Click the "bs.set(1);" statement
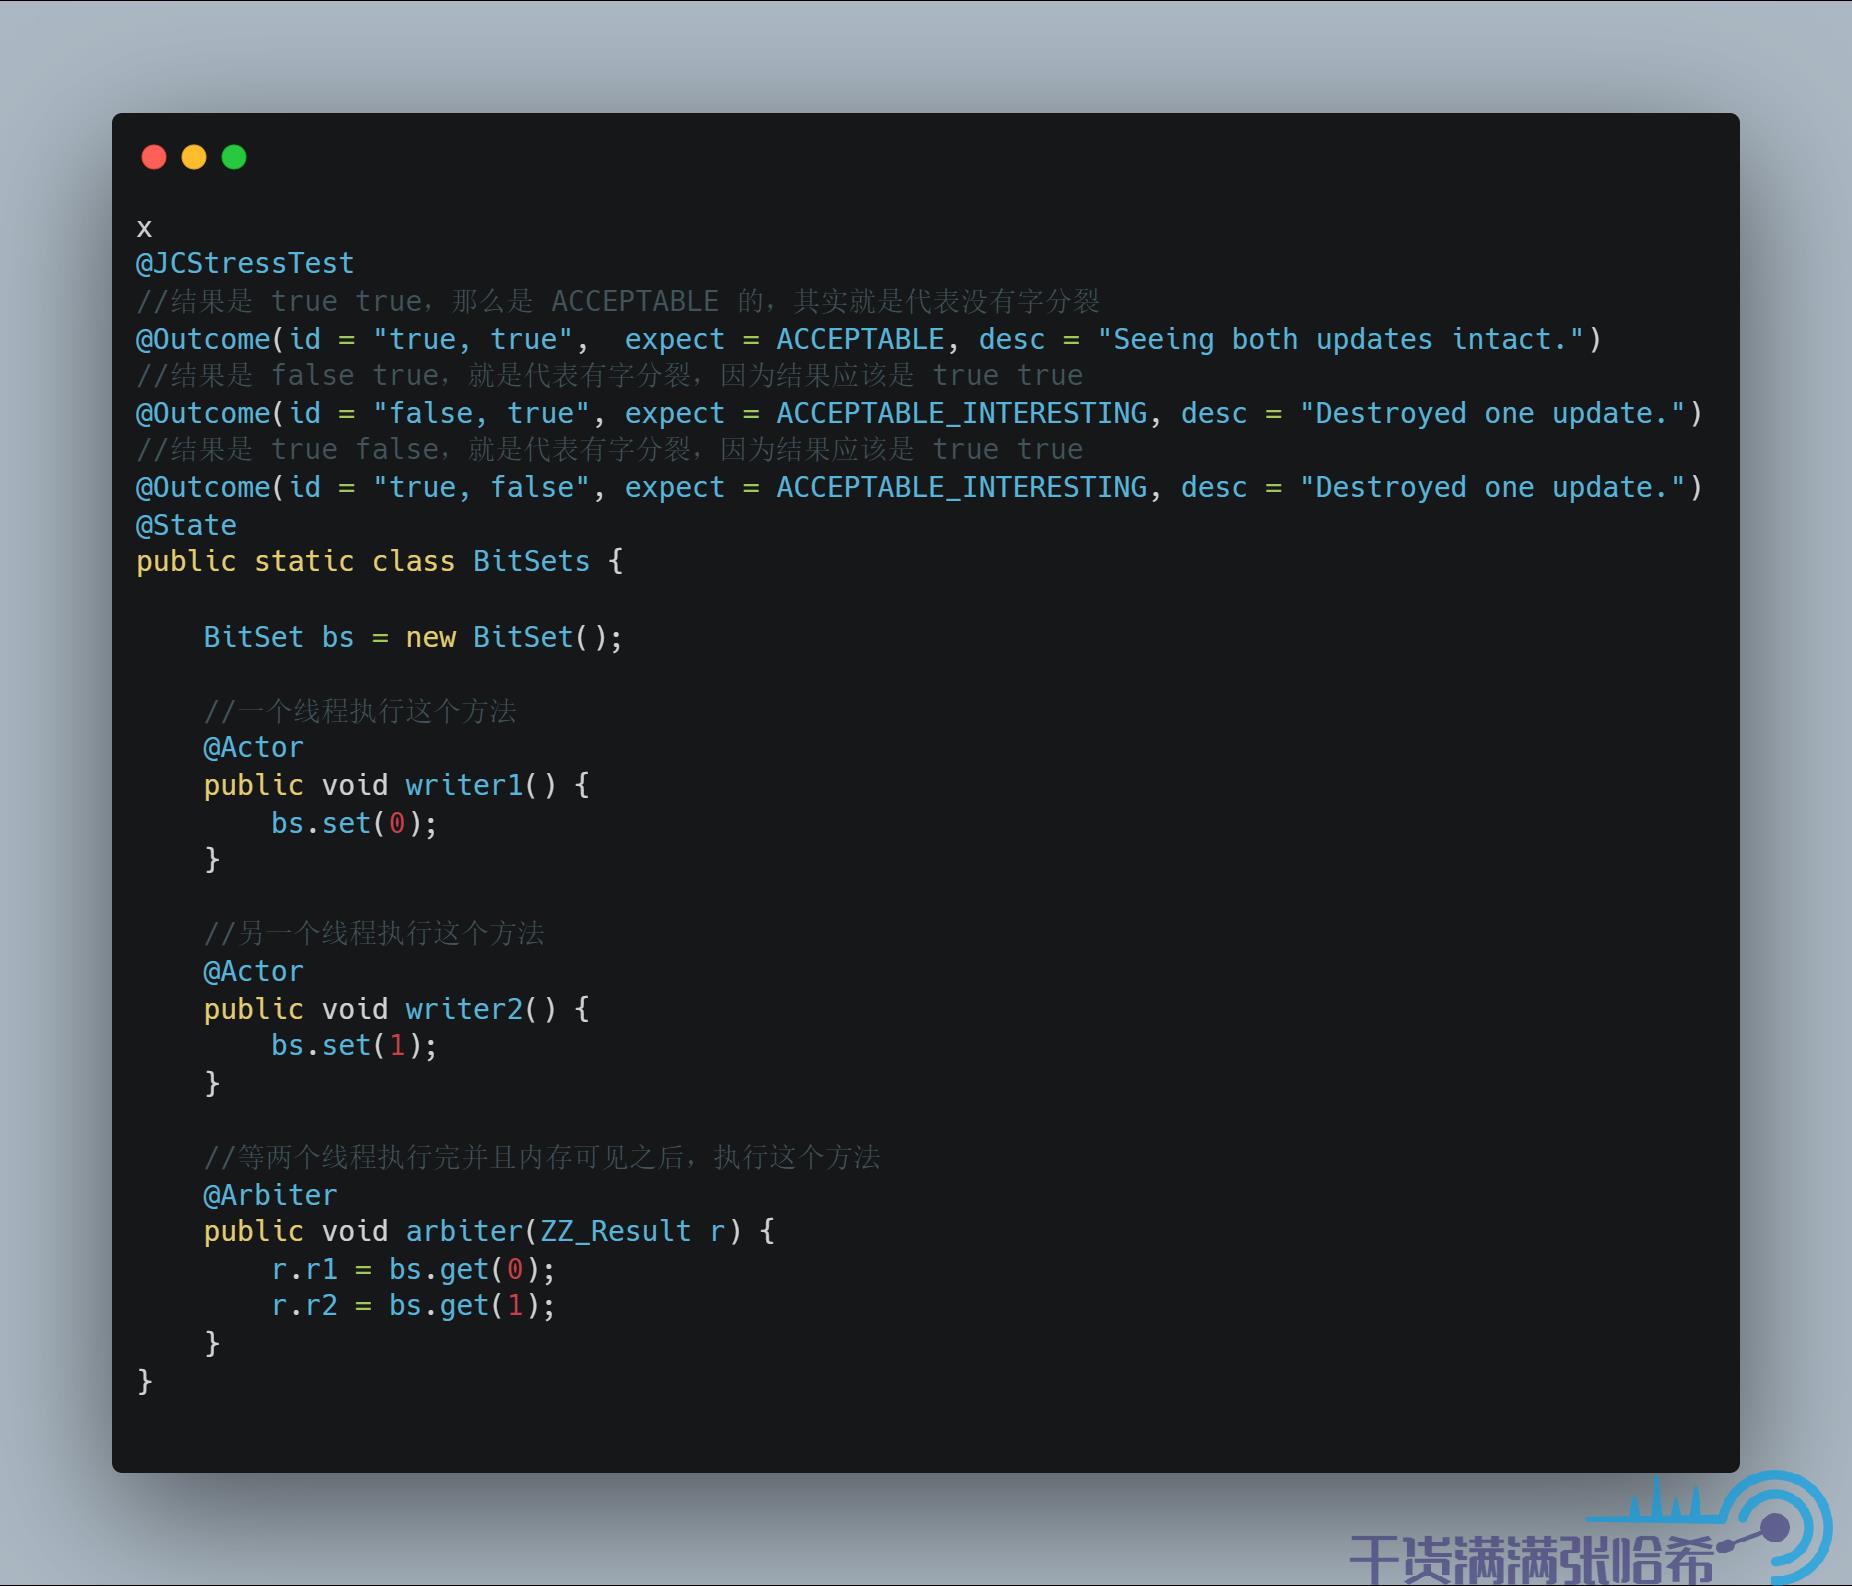1852x1586 pixels. point(354,1045)
